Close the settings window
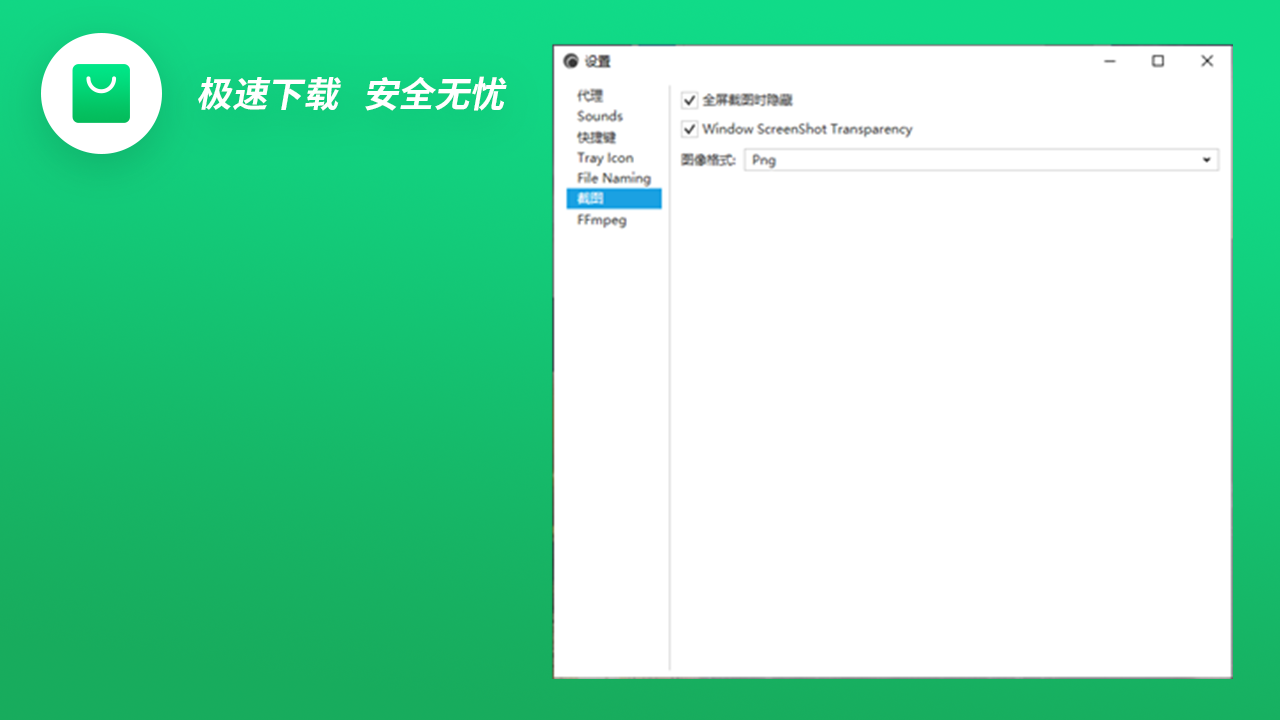This screenshot has width=1280, height=720. (x=1207, y=61)
